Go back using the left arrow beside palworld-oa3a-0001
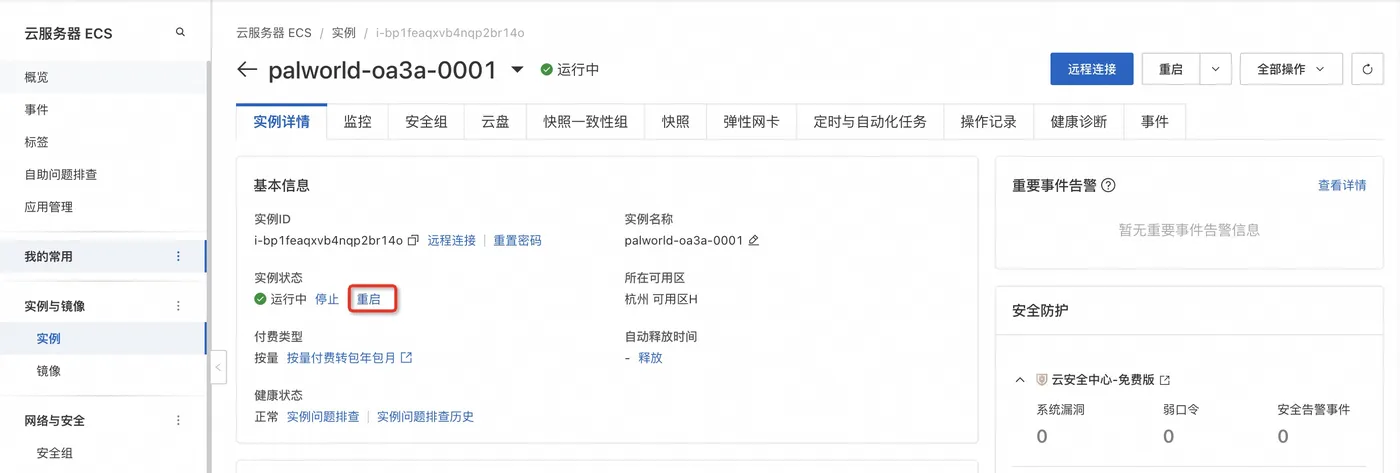This screenshot has width=1400, height=473. click(247, 70)
